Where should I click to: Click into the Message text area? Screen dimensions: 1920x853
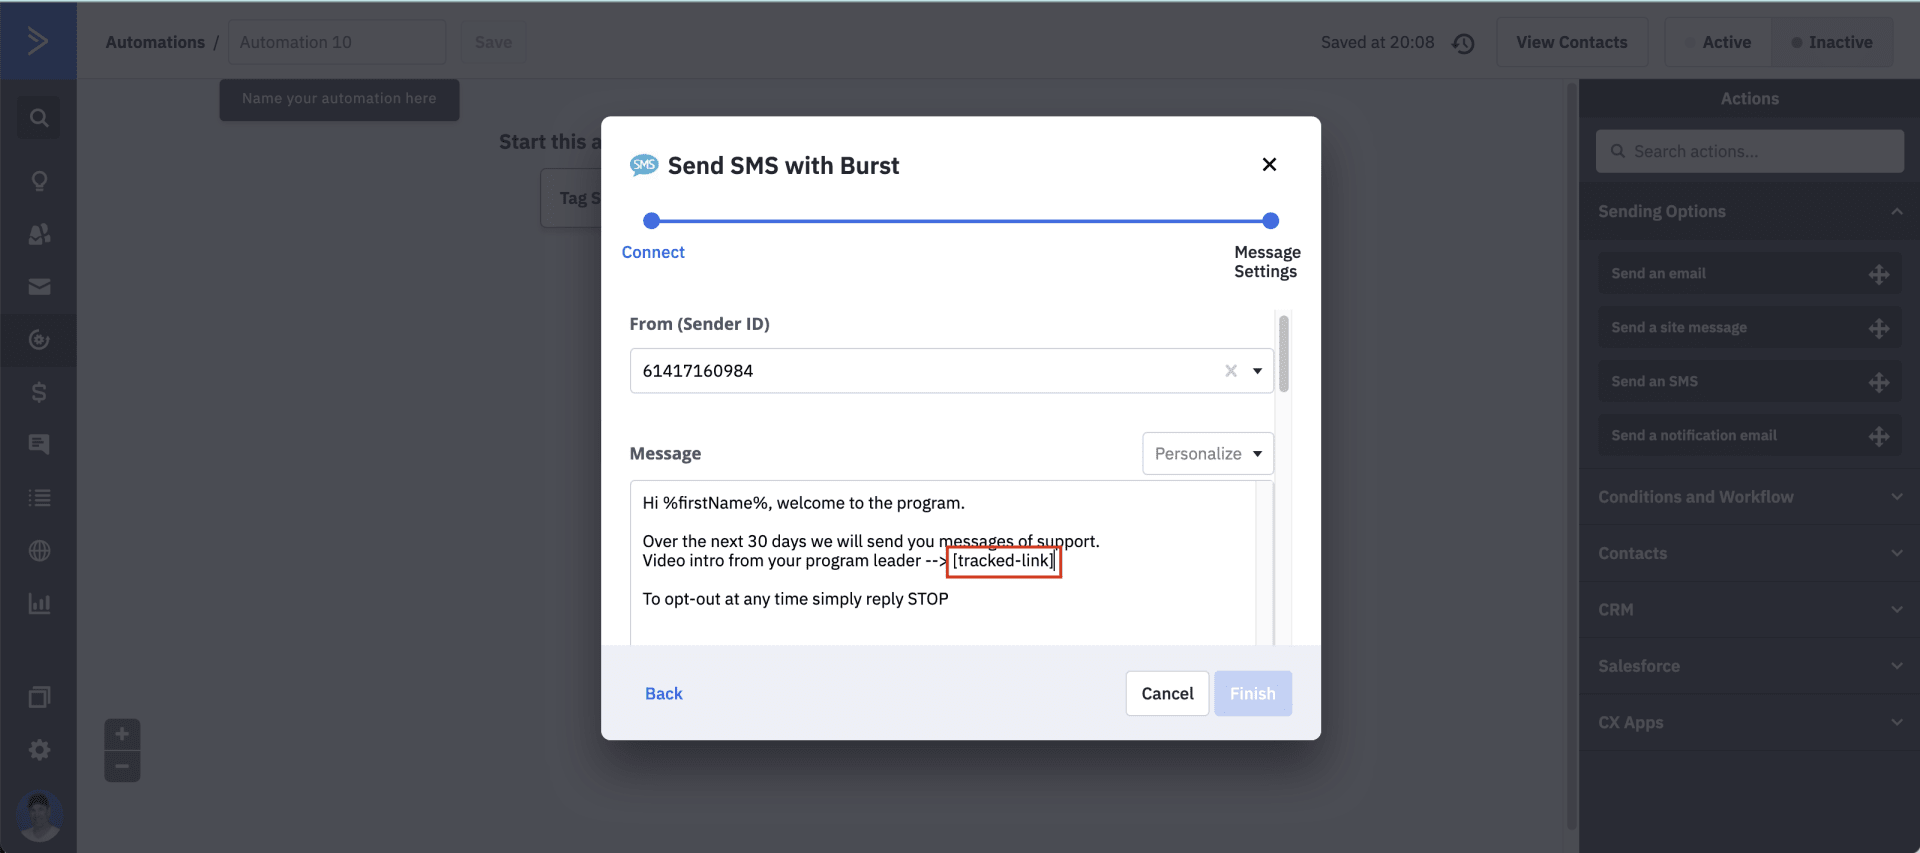(943, 563)
